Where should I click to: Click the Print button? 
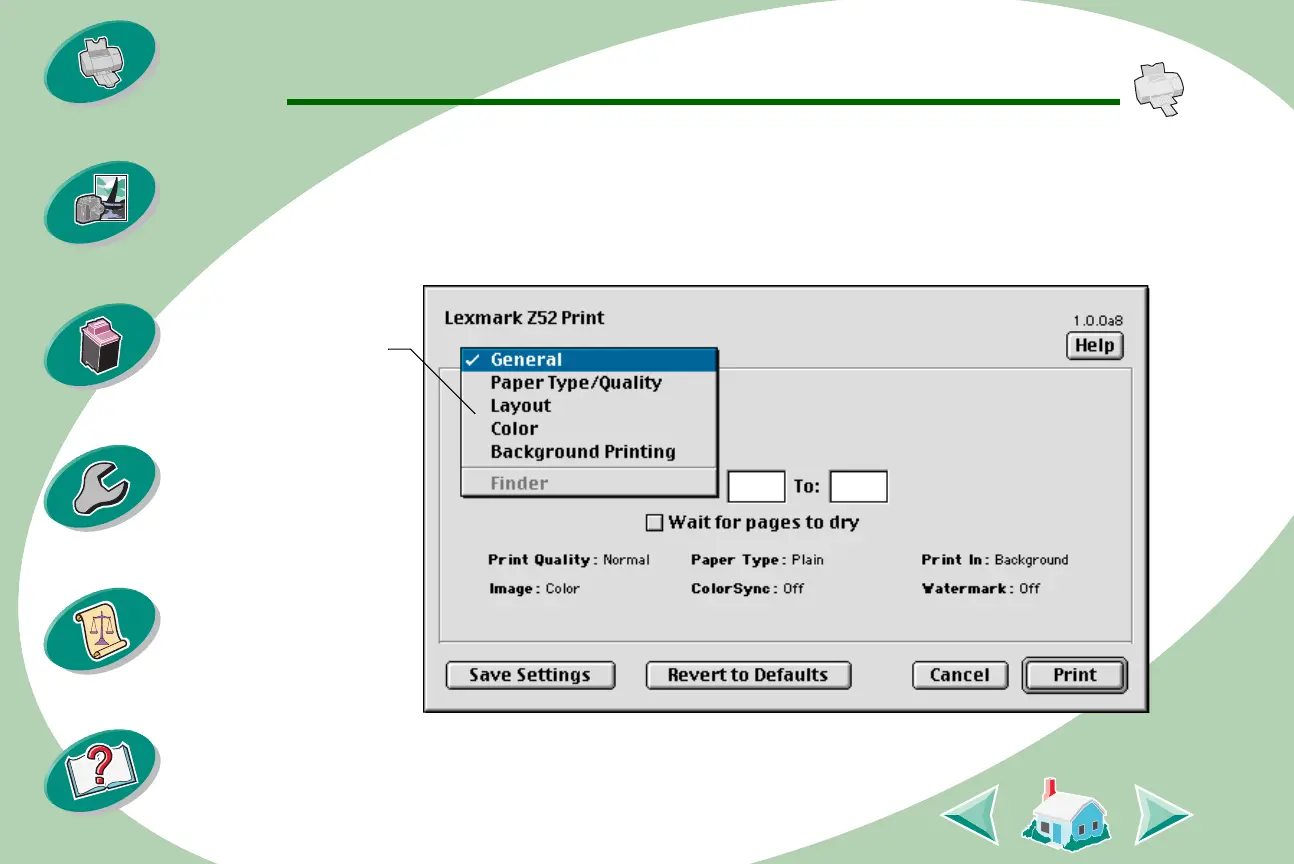click(1075, 675)
